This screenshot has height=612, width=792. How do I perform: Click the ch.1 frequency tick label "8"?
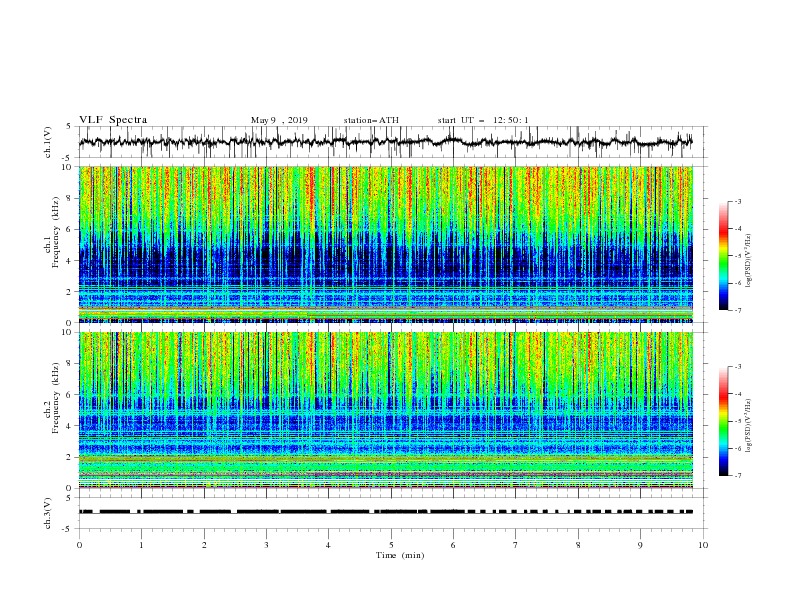[x=69, y=198]
